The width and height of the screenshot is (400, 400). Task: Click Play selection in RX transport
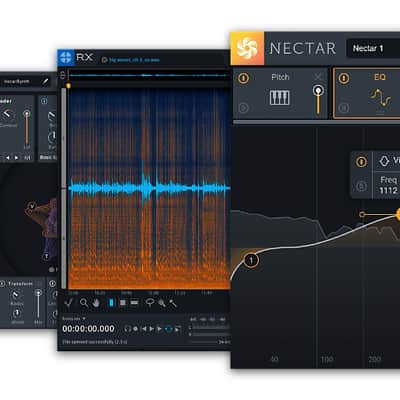[160, 329]
